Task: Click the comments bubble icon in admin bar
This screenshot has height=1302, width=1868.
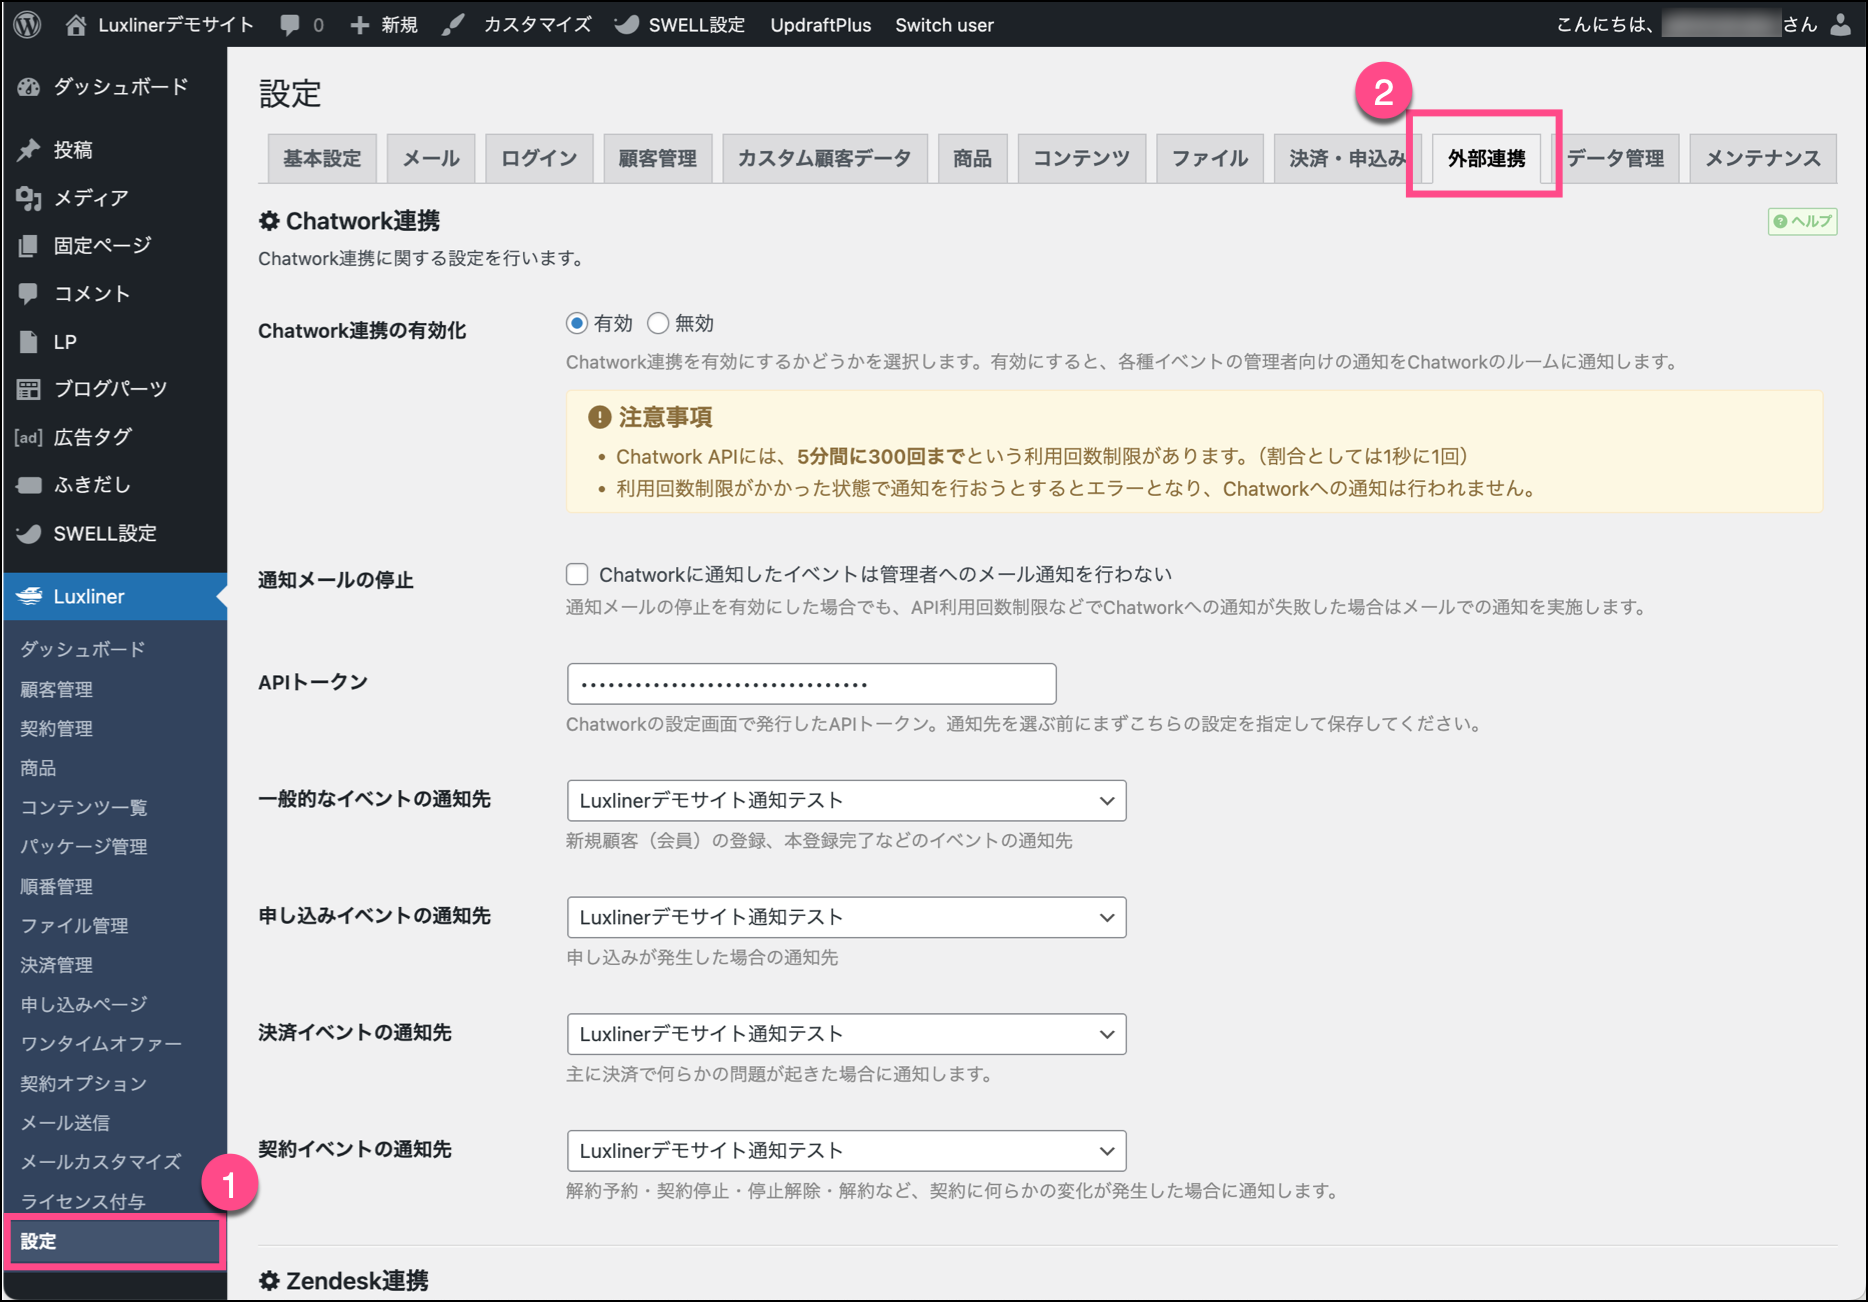Action: (x=290, y=25)
